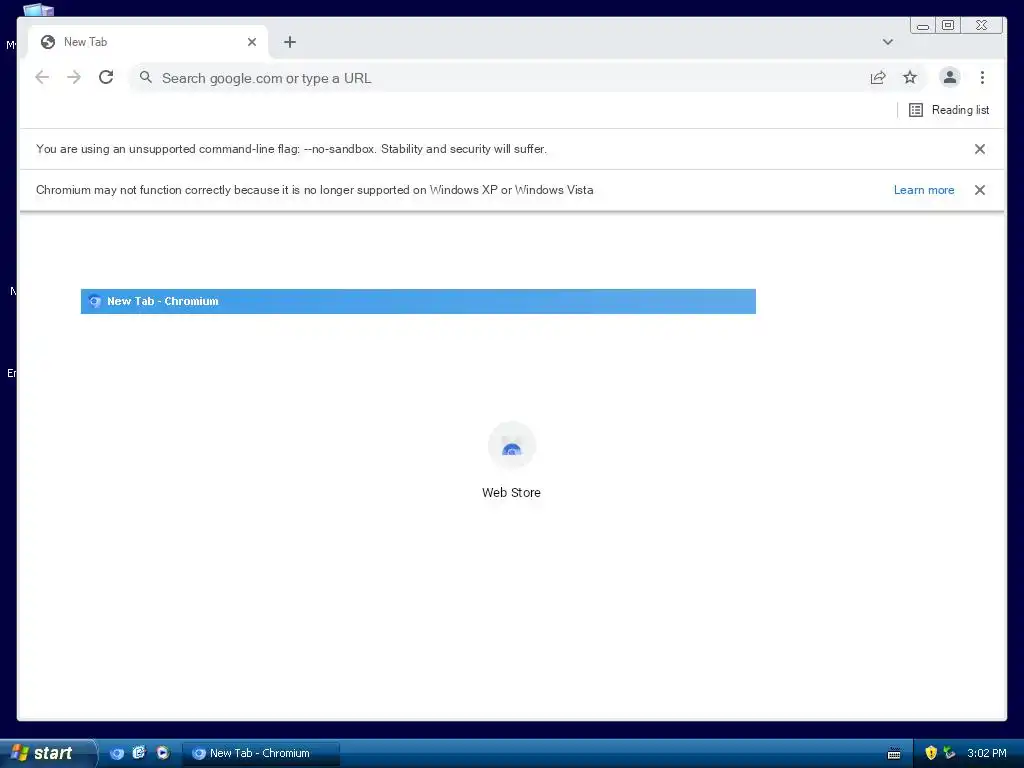Open the profile avatar button

pyautogui.click(x=950, y=78)
